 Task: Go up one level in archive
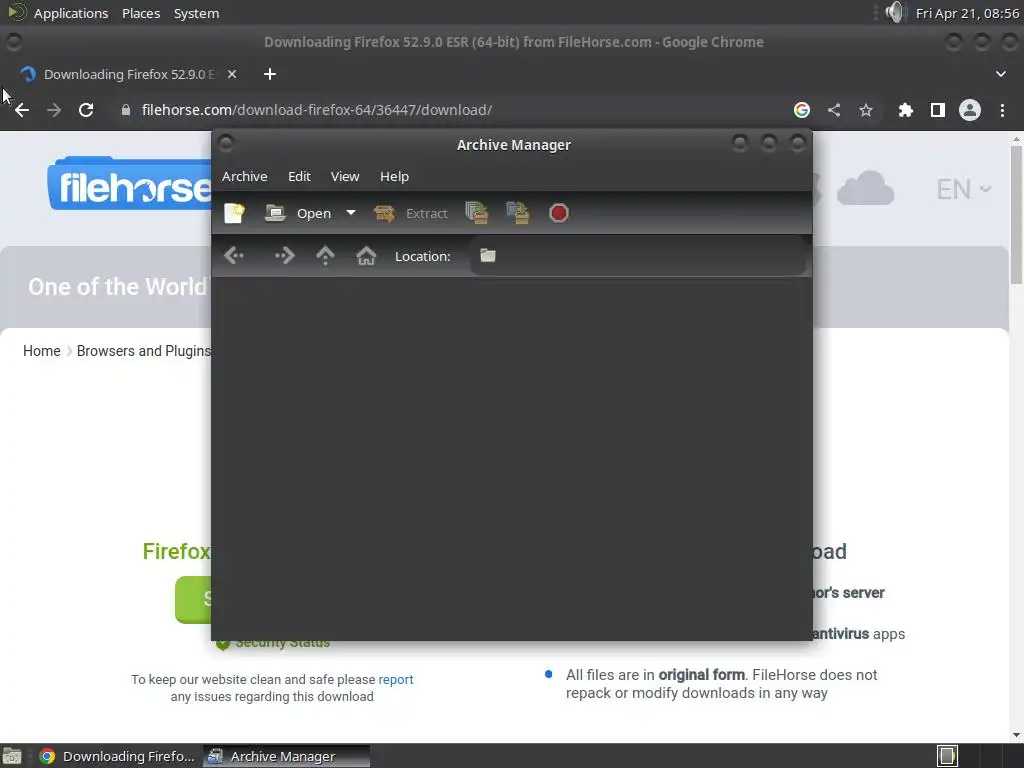tap(325, 255)
